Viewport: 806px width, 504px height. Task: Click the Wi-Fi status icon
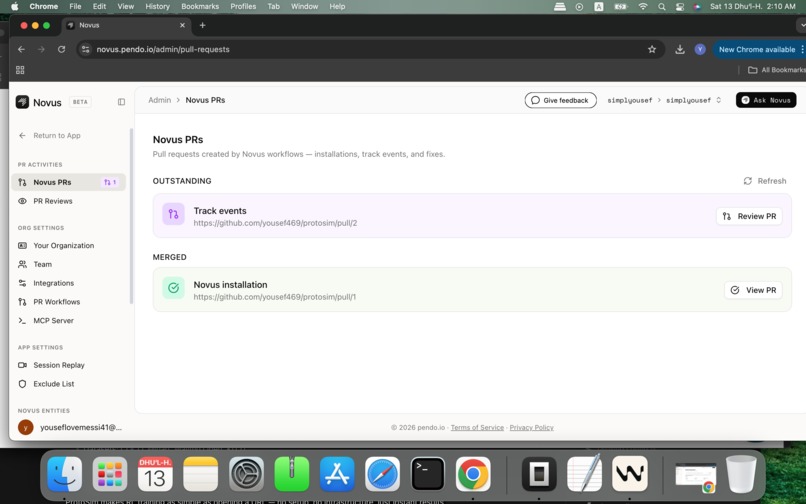[643, 7]
